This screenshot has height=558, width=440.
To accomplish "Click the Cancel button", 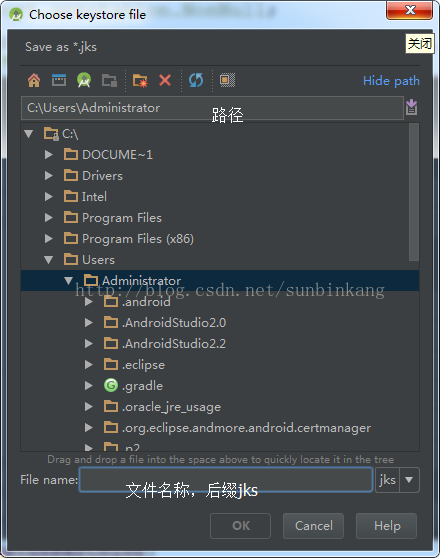I will (314, 526).
